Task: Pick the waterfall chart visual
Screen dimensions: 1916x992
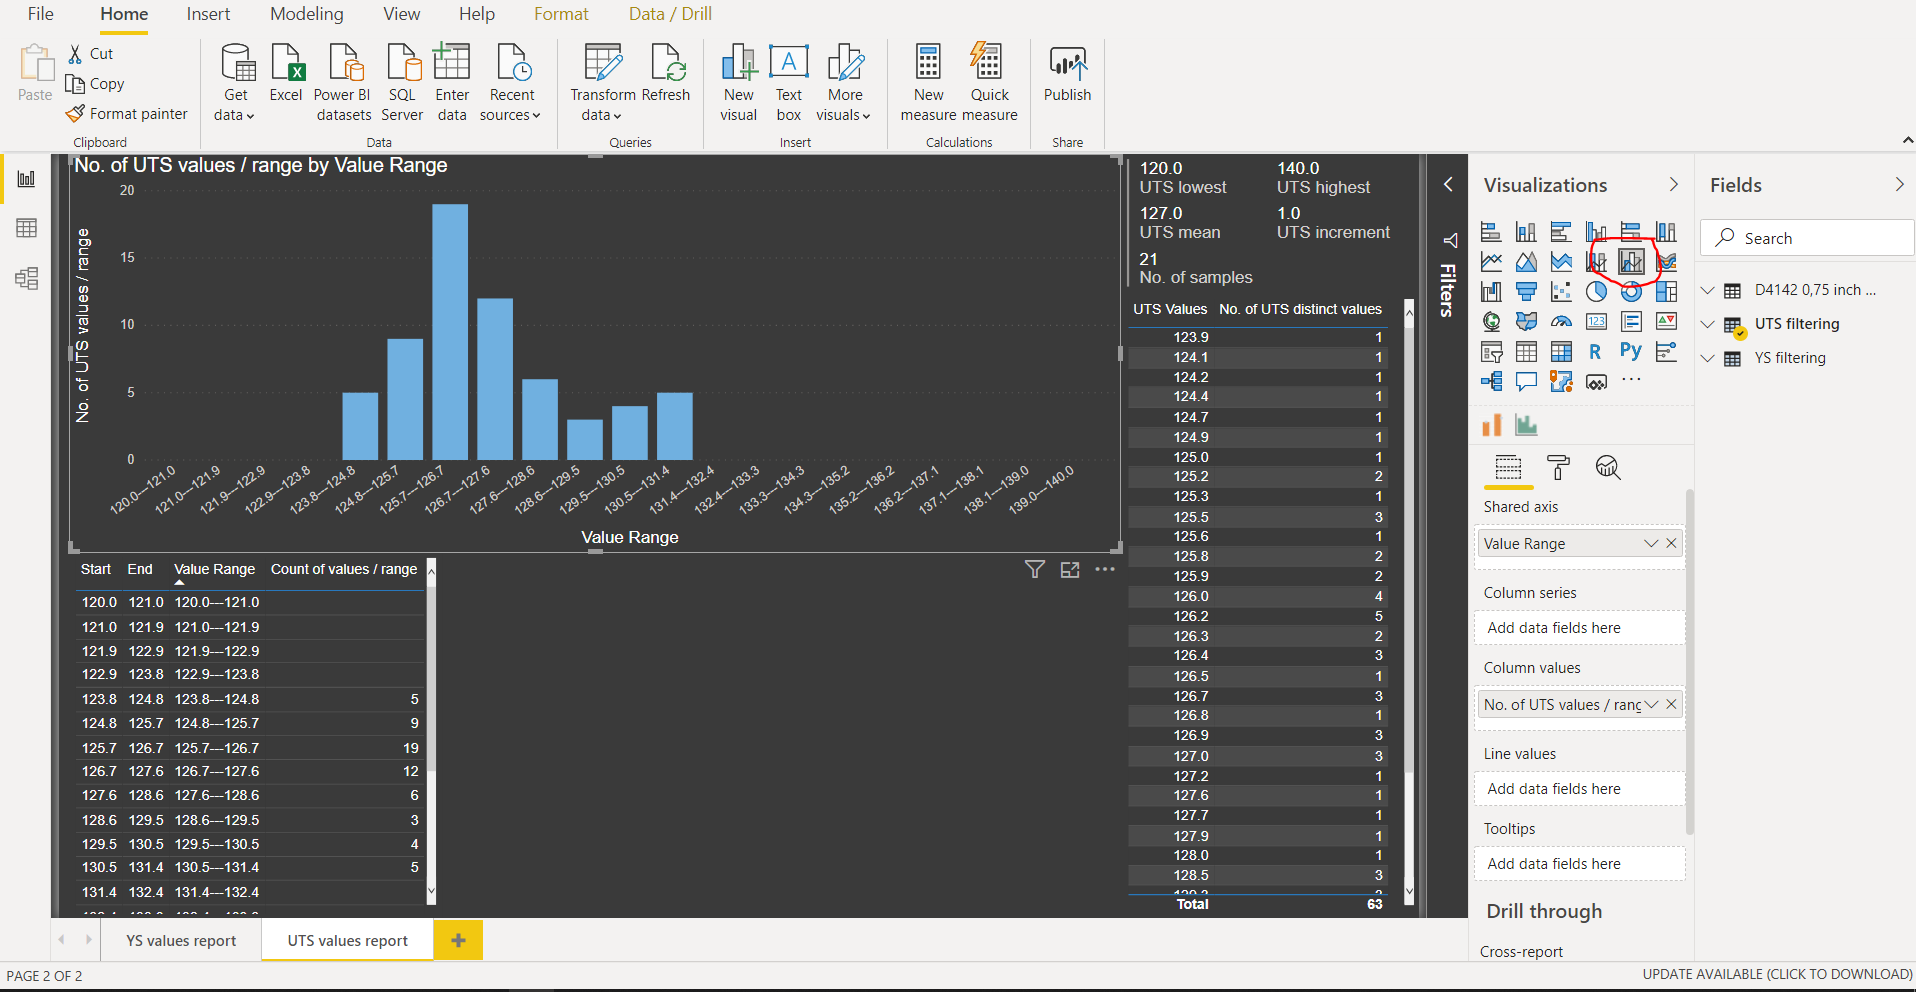Action: pyautogui.click(x=1491, y=292)
